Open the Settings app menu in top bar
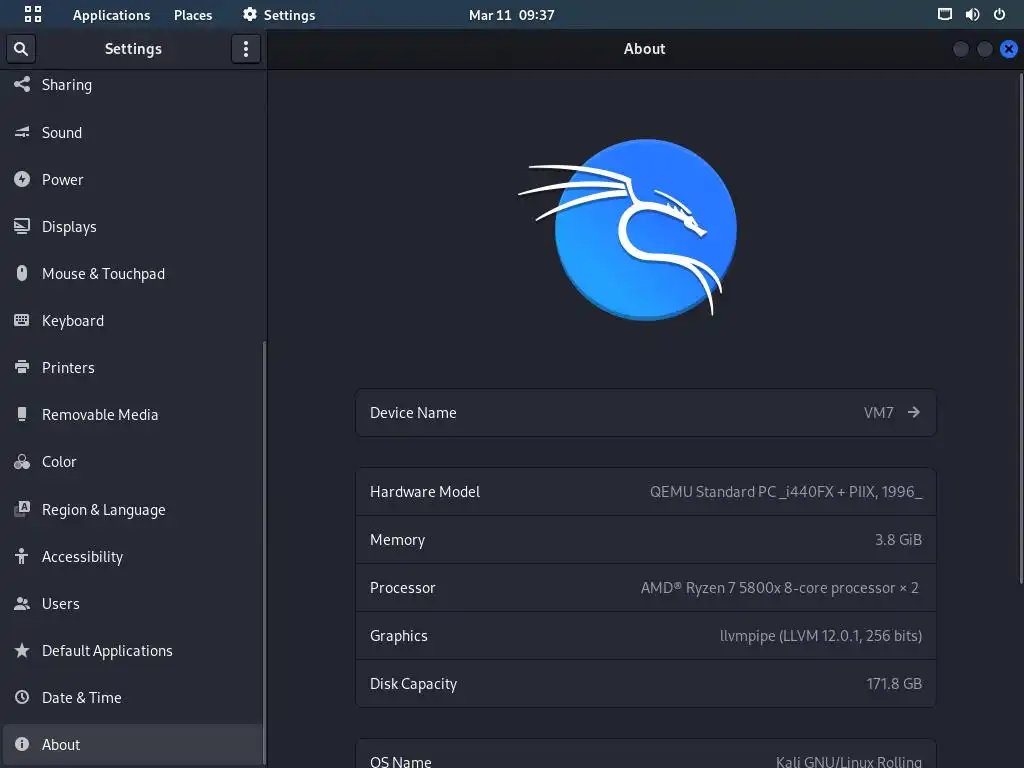Image resolution: width=1024 pixels, height=768 pixels. coord(279,15)
